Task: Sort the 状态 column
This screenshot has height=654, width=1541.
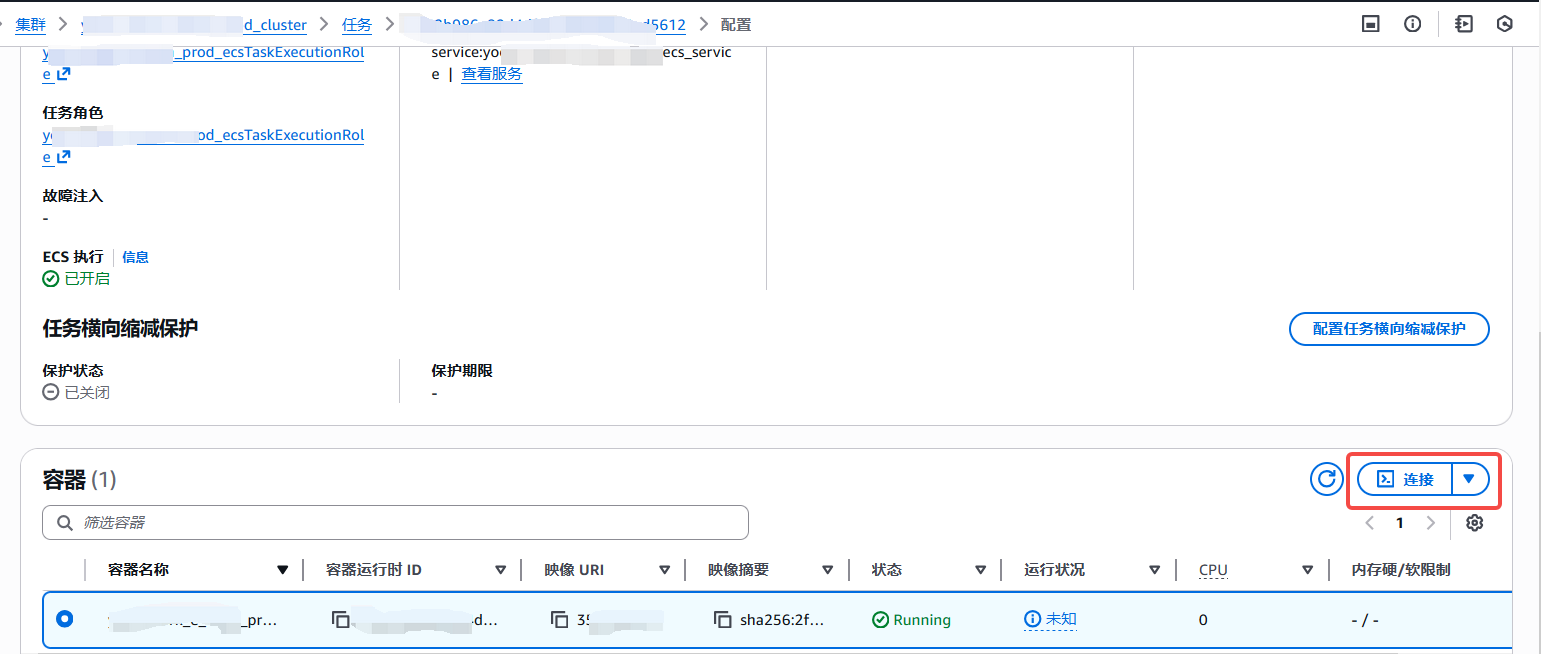Action: [981, 570]
